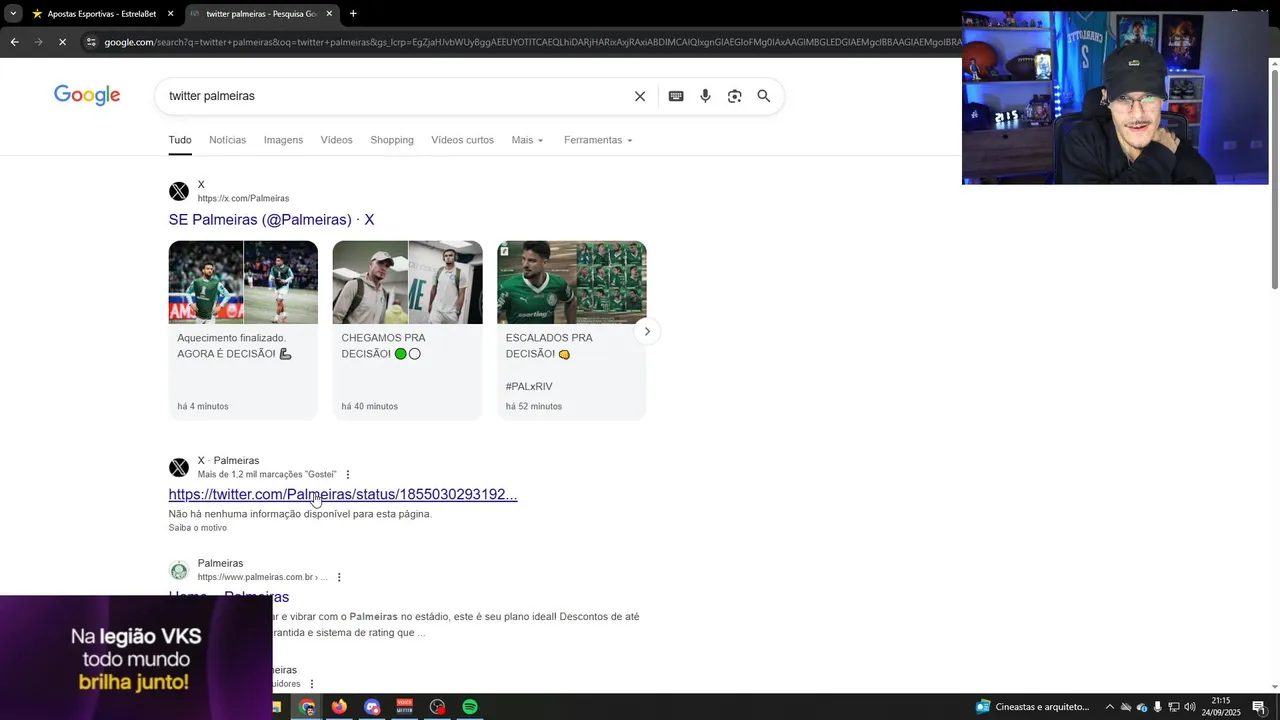Click the 'há 4 minutos' tweet timestamp
The width and height of the screenshot is (1280, 720).
pyautogui.click(x=203, y=406)
